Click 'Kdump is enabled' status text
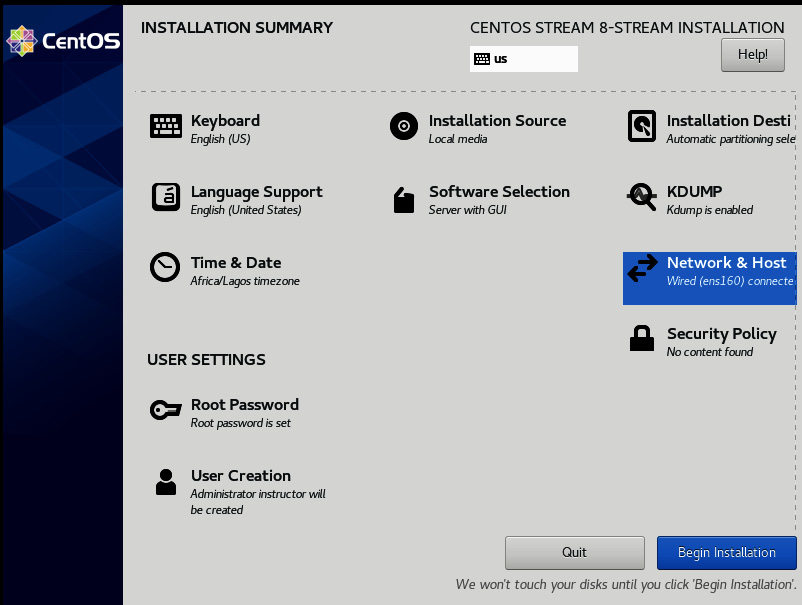802x605 pixels. pos(709,210)
